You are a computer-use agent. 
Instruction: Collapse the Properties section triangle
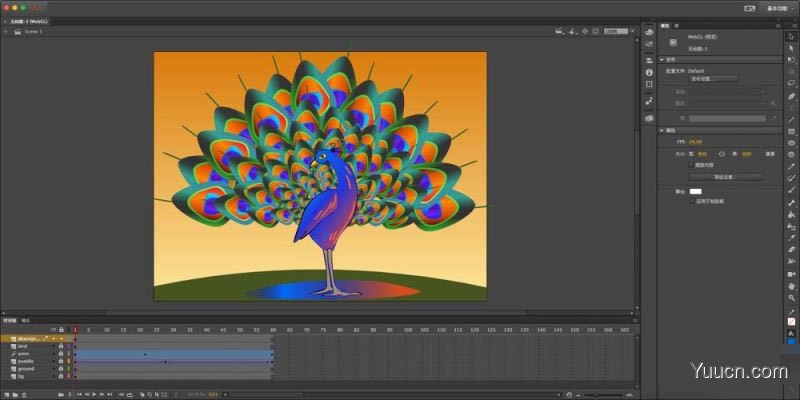coord(662,131)
